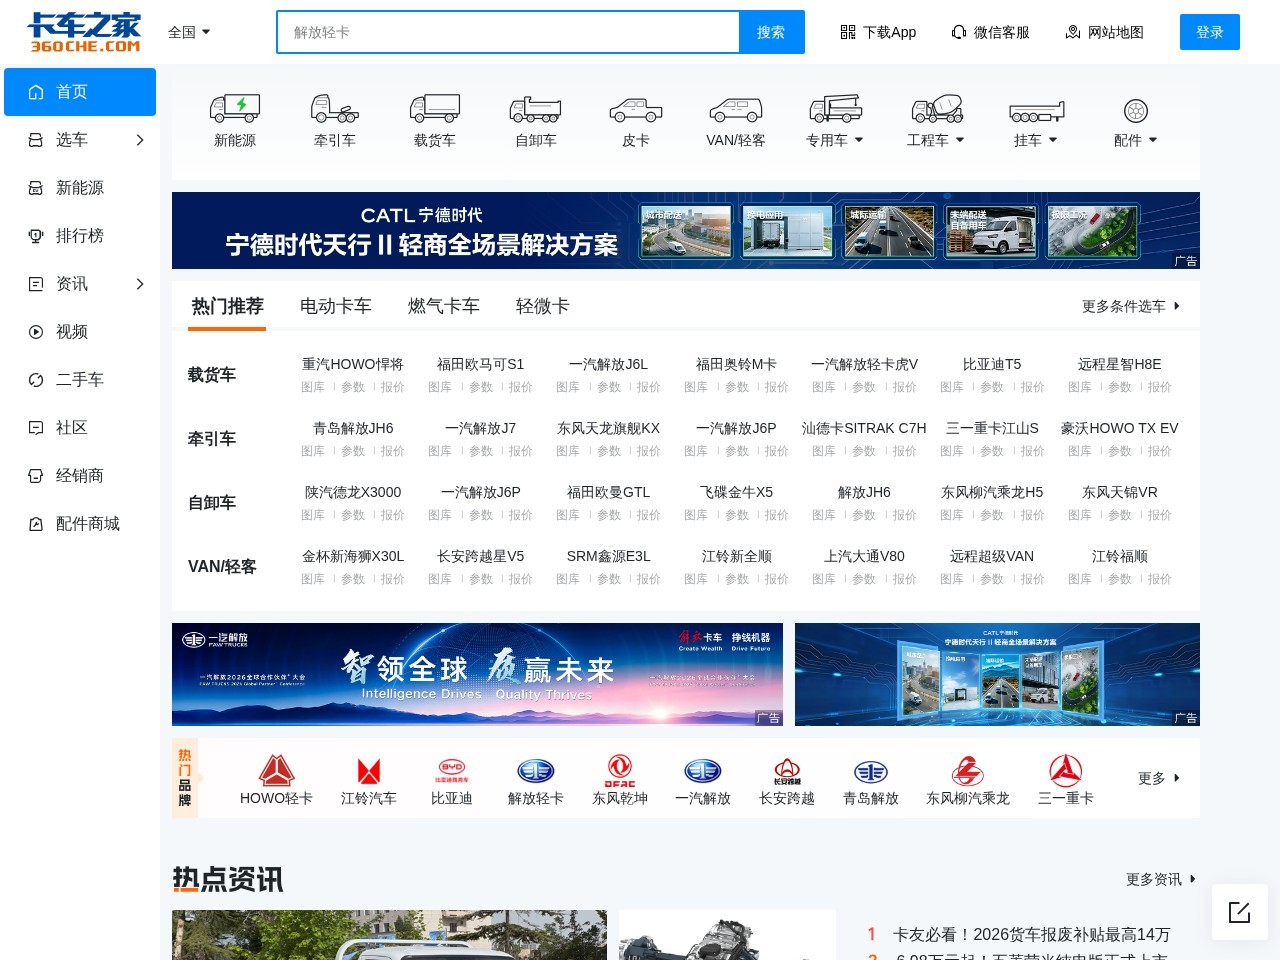Click the 登录 login button
This screenshot has width=1280, height=960.
click(1210, 32)
